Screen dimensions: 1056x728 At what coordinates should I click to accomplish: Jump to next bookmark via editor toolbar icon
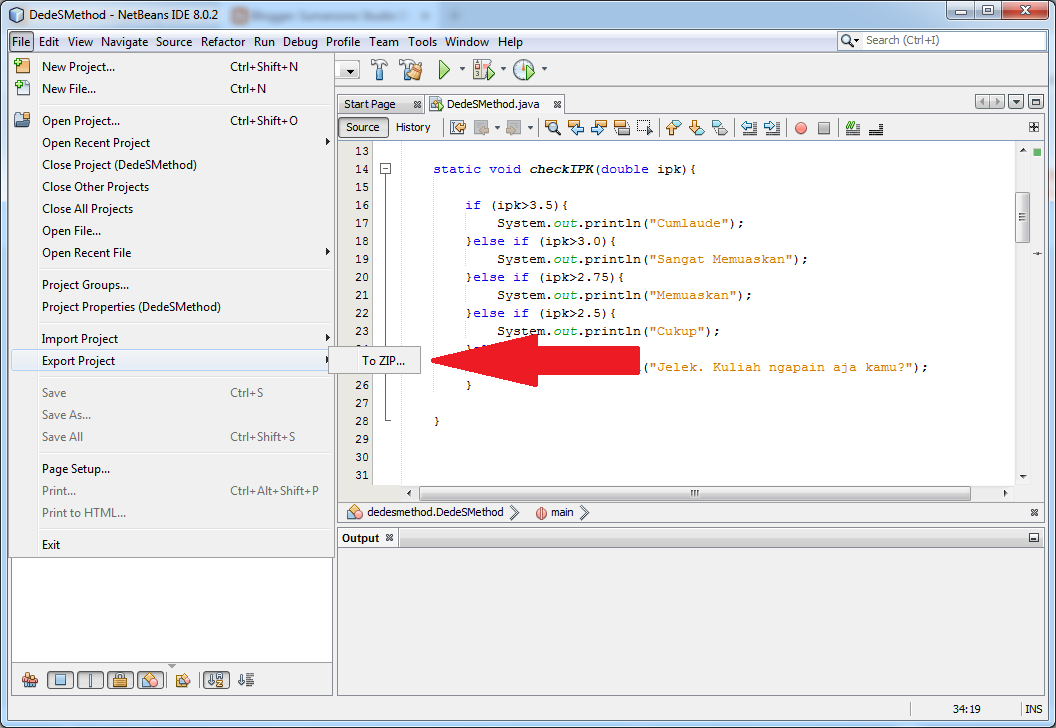695,128
